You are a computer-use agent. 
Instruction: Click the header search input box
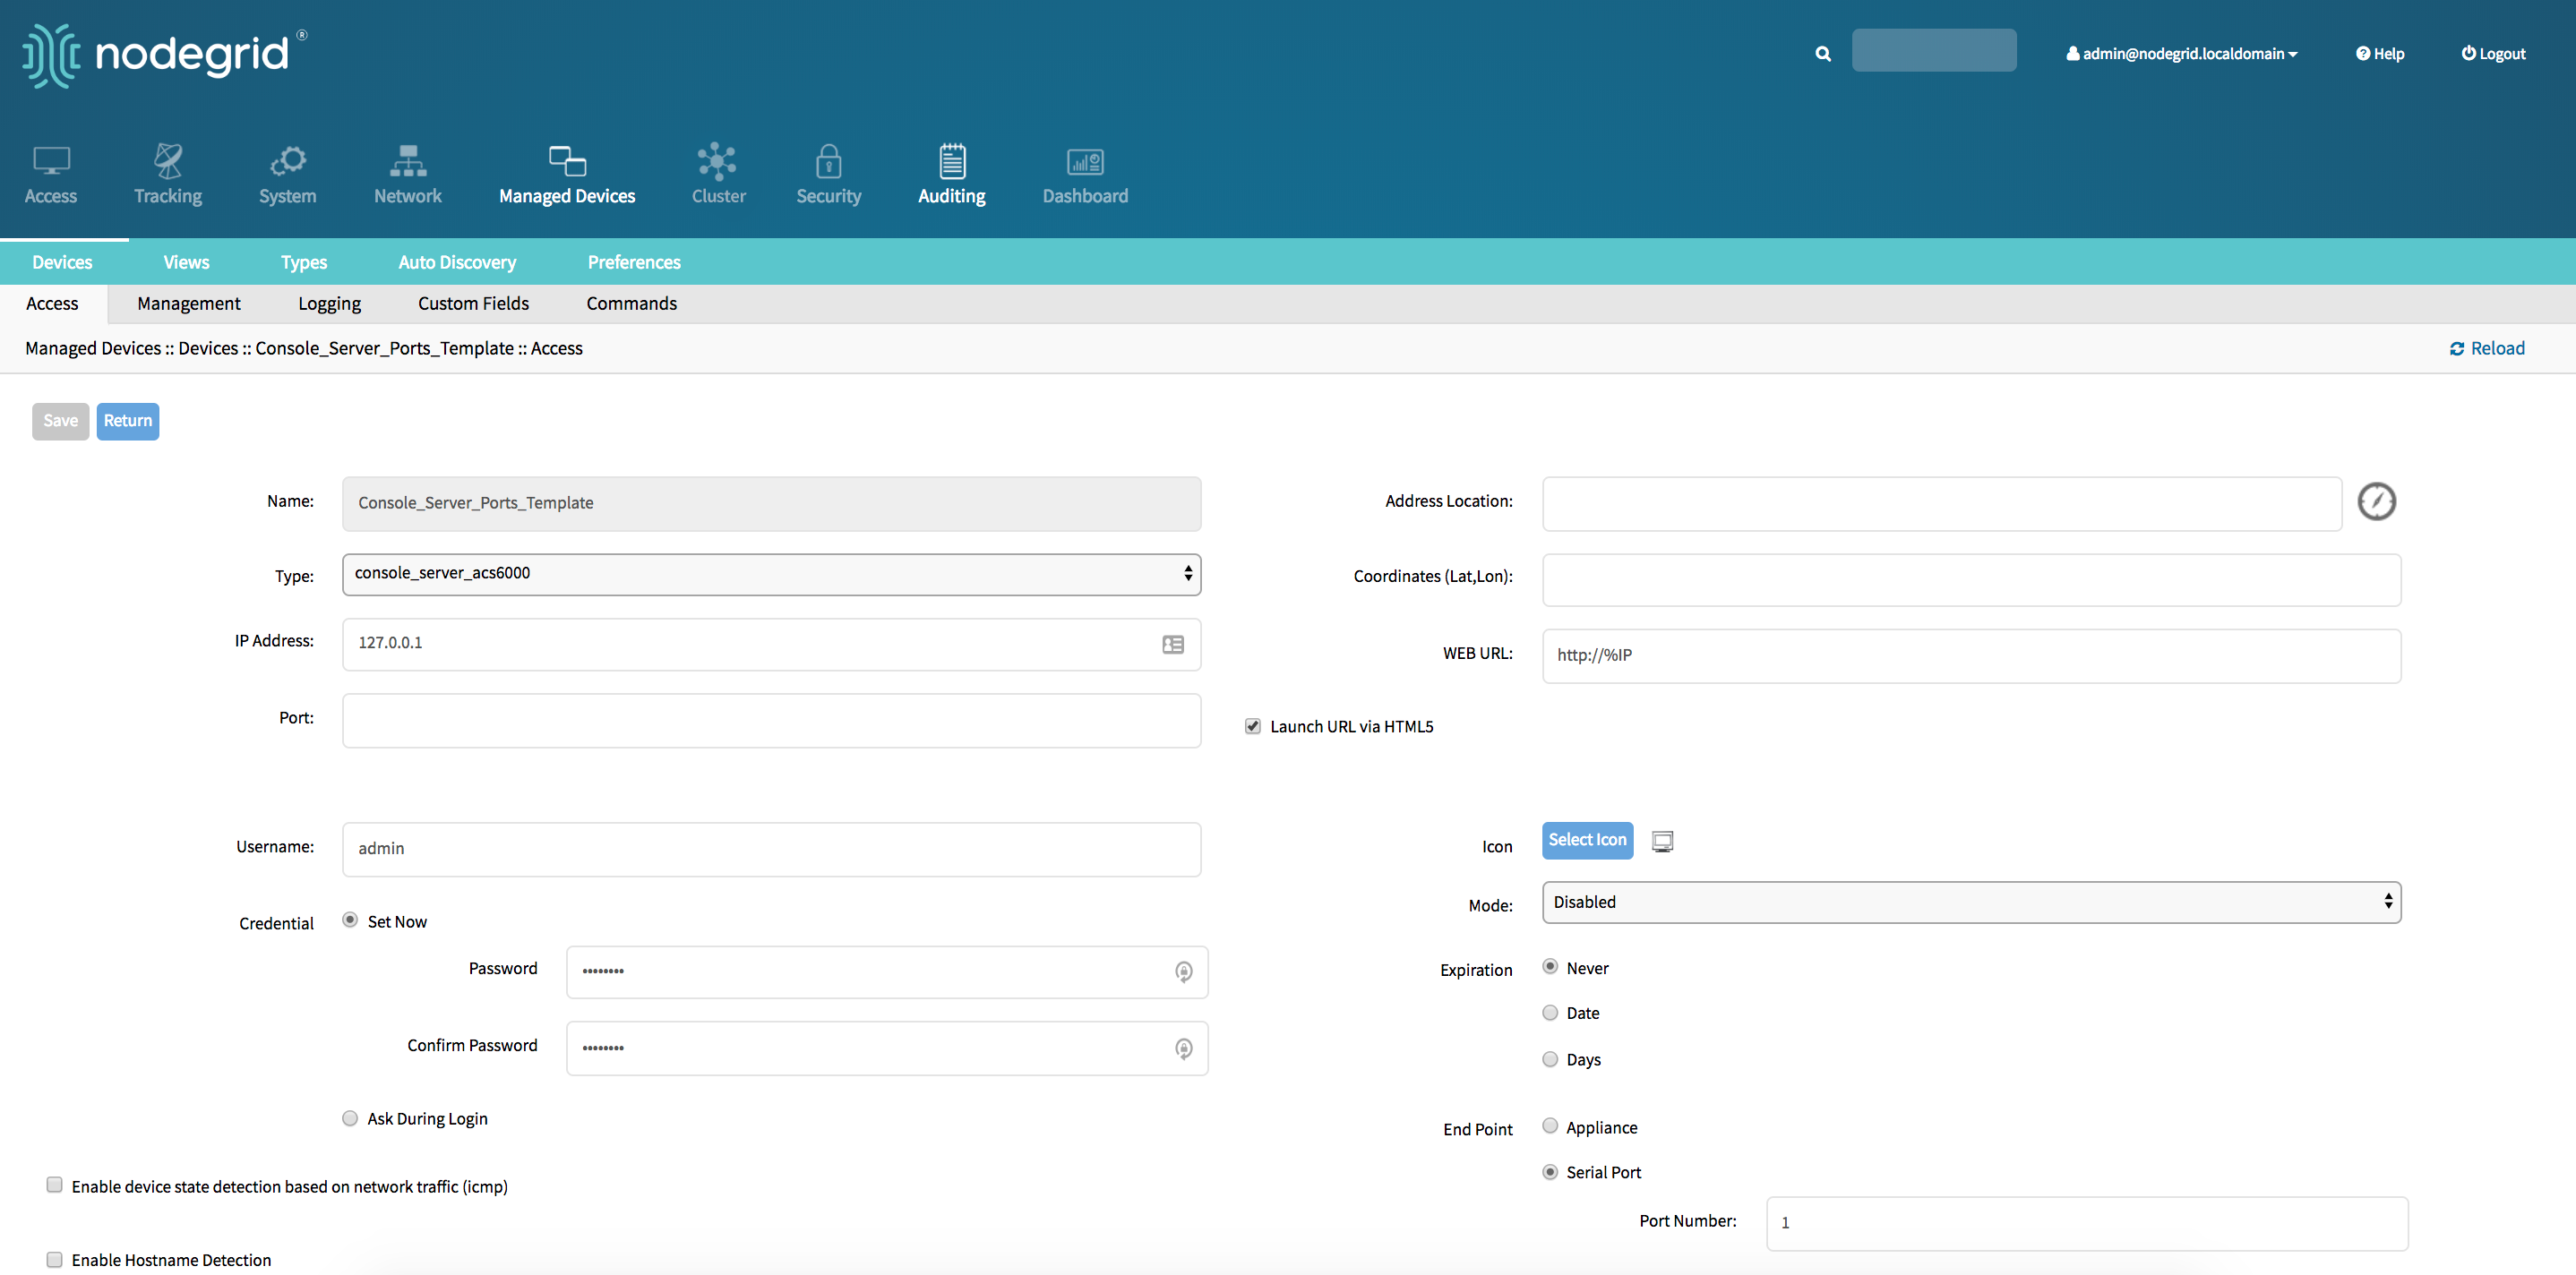click(1933, 51)
